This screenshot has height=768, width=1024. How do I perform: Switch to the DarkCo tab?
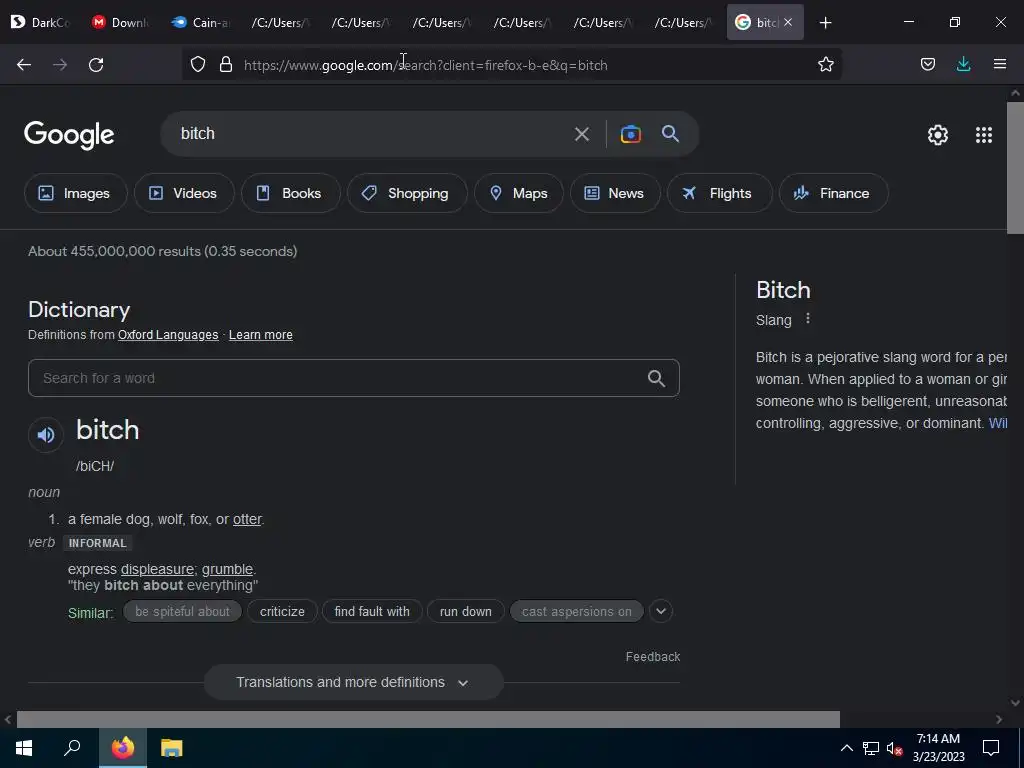(40, 22)
